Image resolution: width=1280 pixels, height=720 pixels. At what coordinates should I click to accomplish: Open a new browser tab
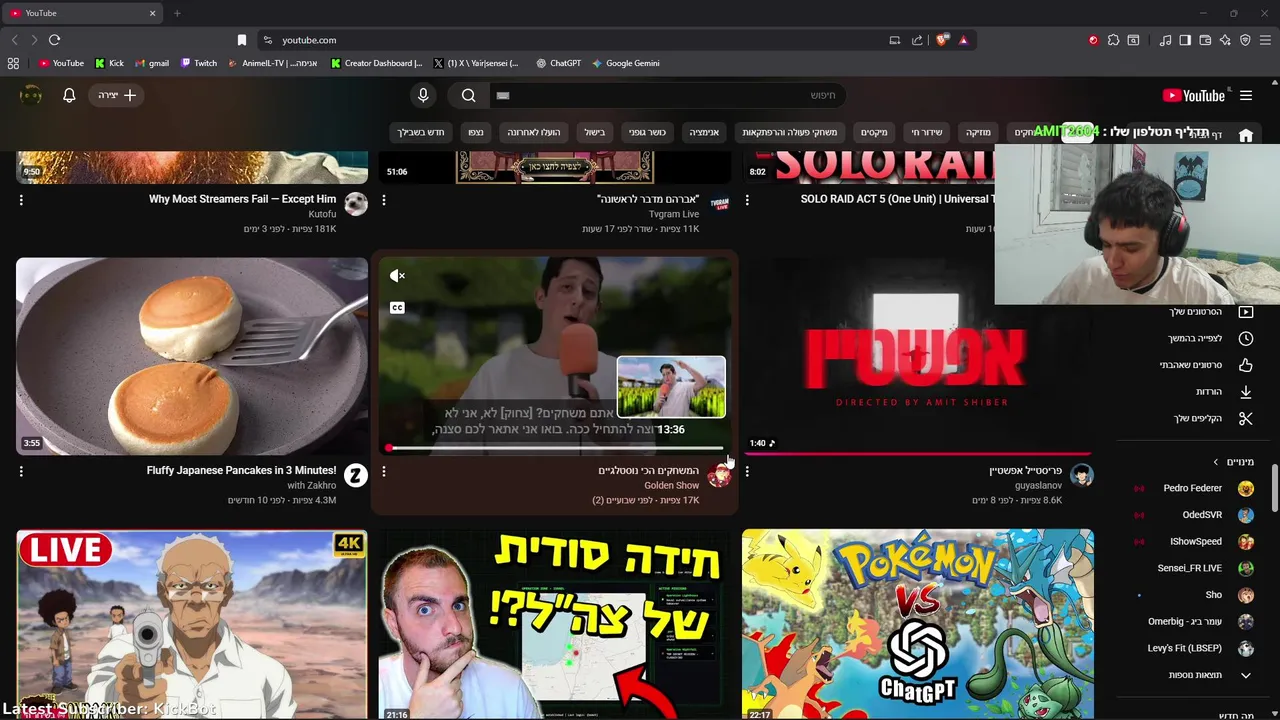[x=177, y=13]
